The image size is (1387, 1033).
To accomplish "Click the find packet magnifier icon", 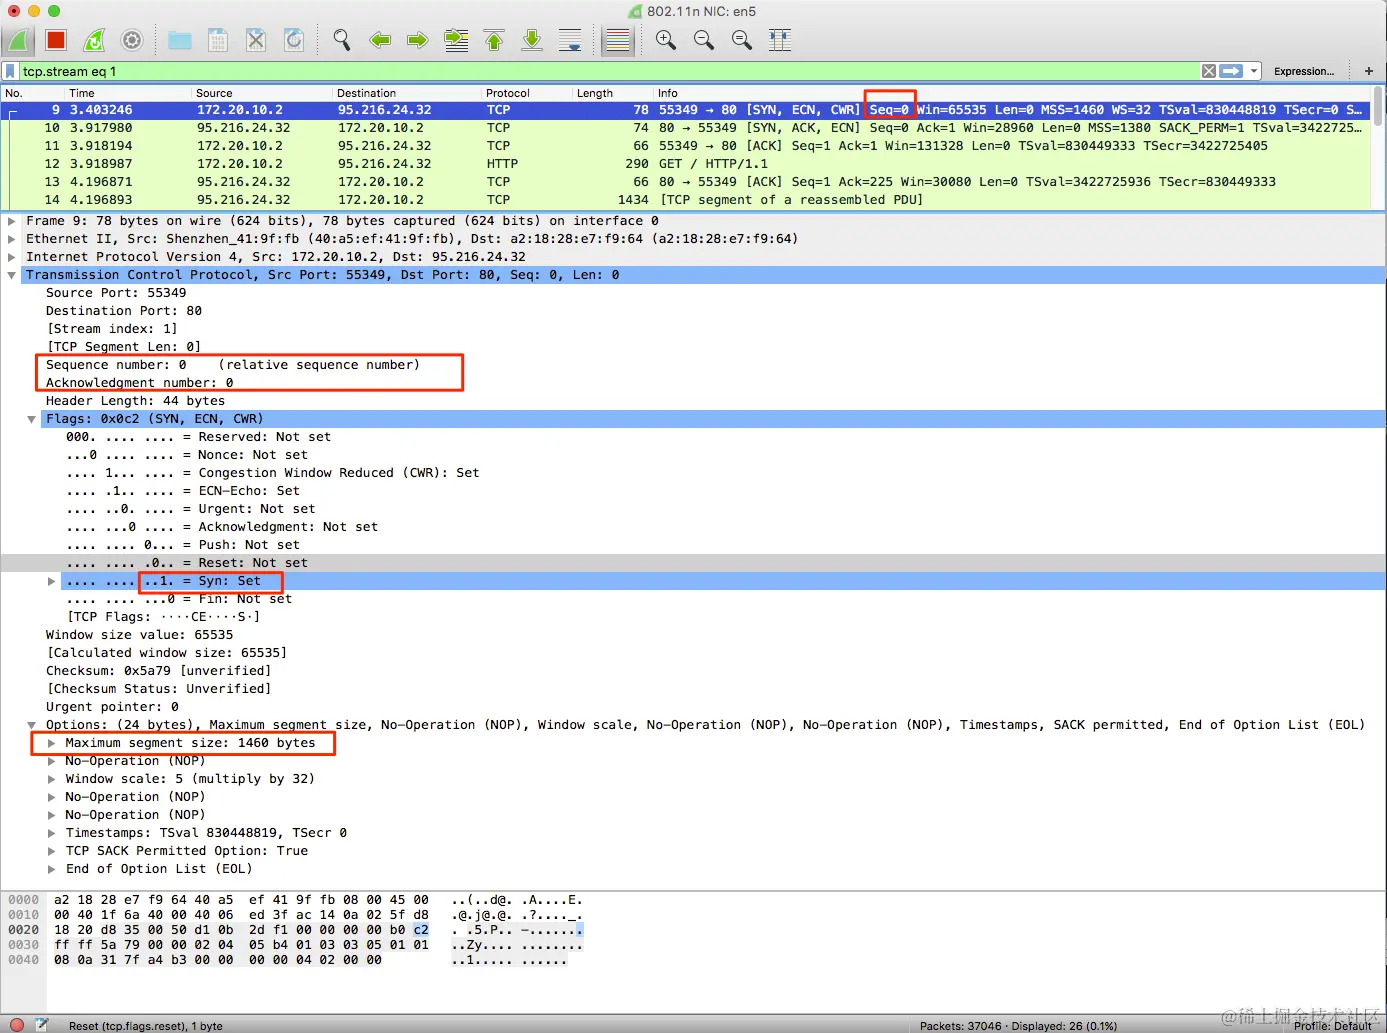I will pyautogui.click(x=342, y=40).
